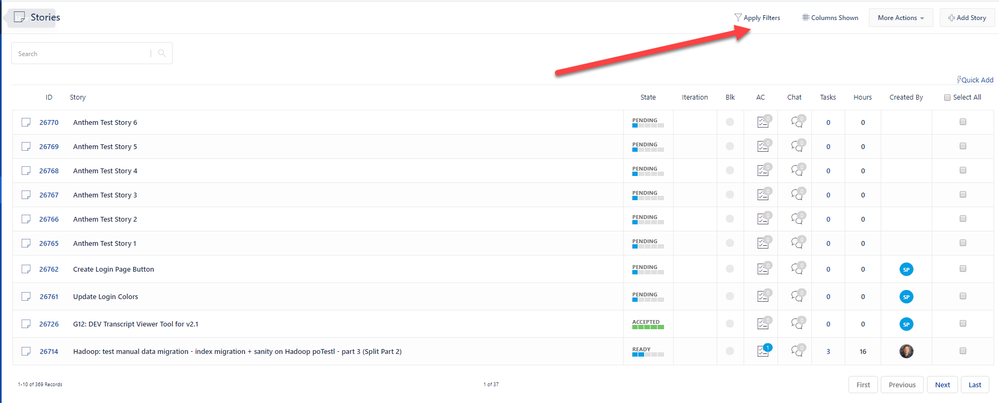
Task: Click the search magnifier icon
Action: [x=162, y=54]
